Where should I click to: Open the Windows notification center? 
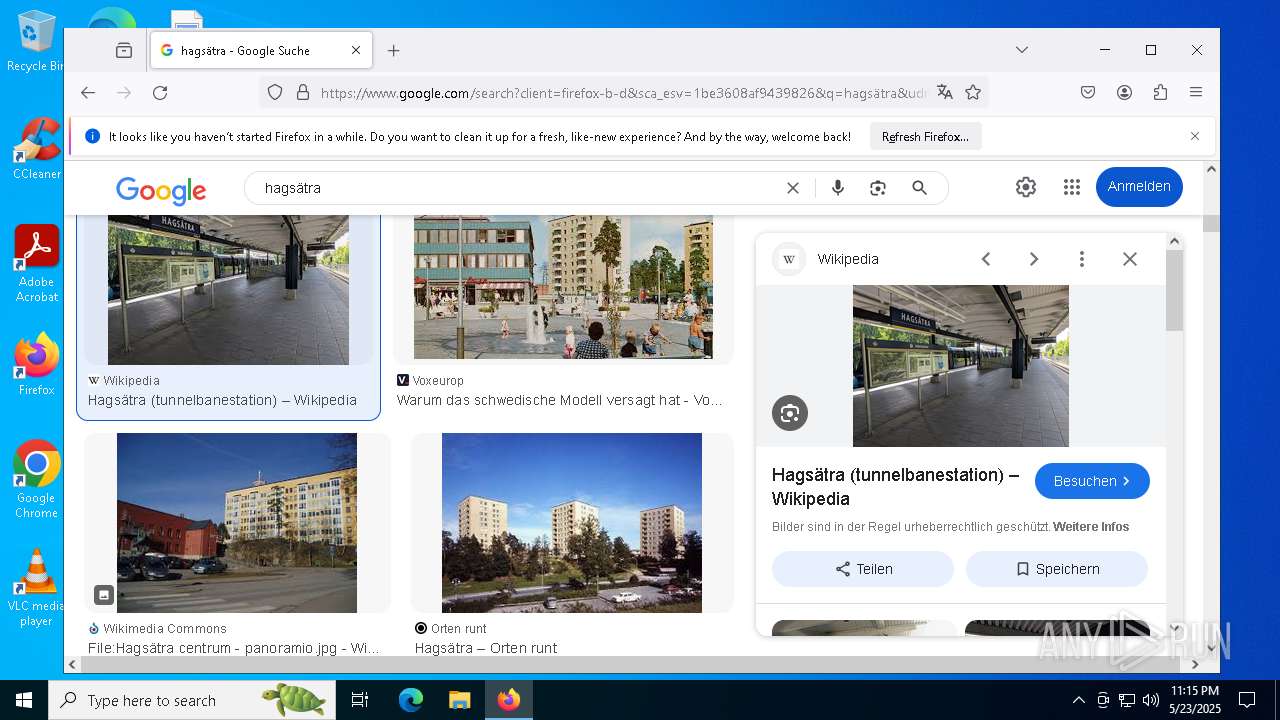[1247, 700]
